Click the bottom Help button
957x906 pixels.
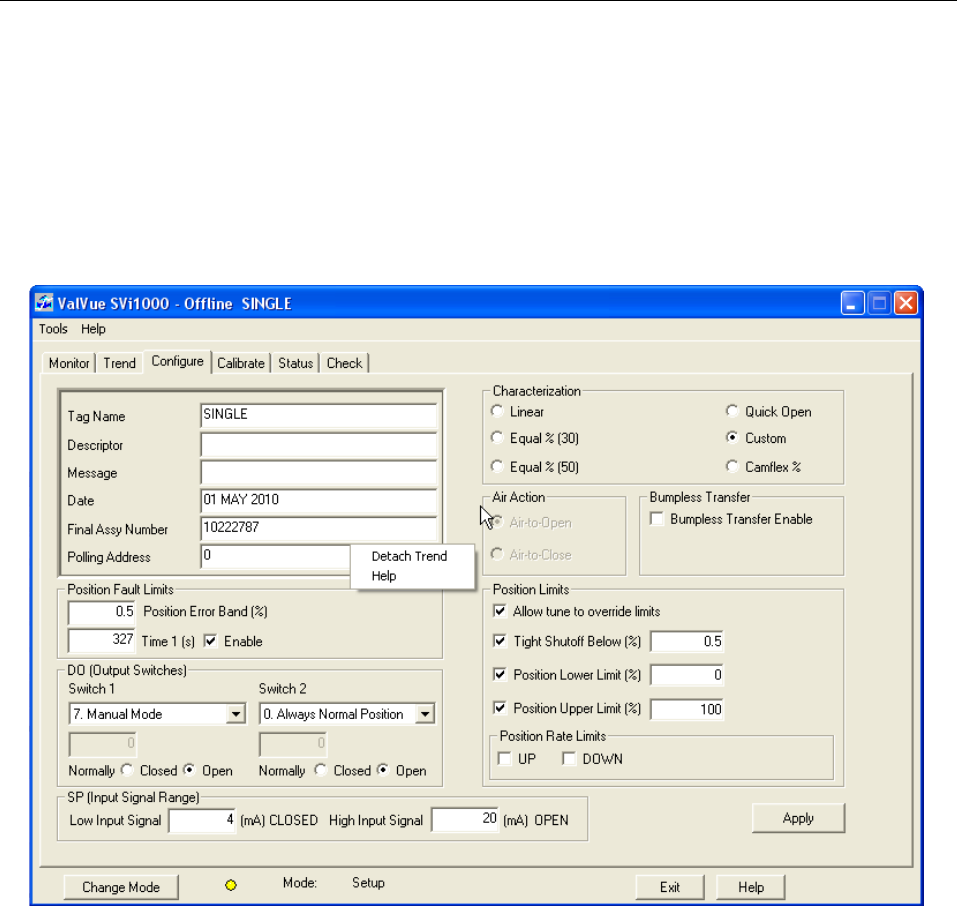(x=751, y=887)
